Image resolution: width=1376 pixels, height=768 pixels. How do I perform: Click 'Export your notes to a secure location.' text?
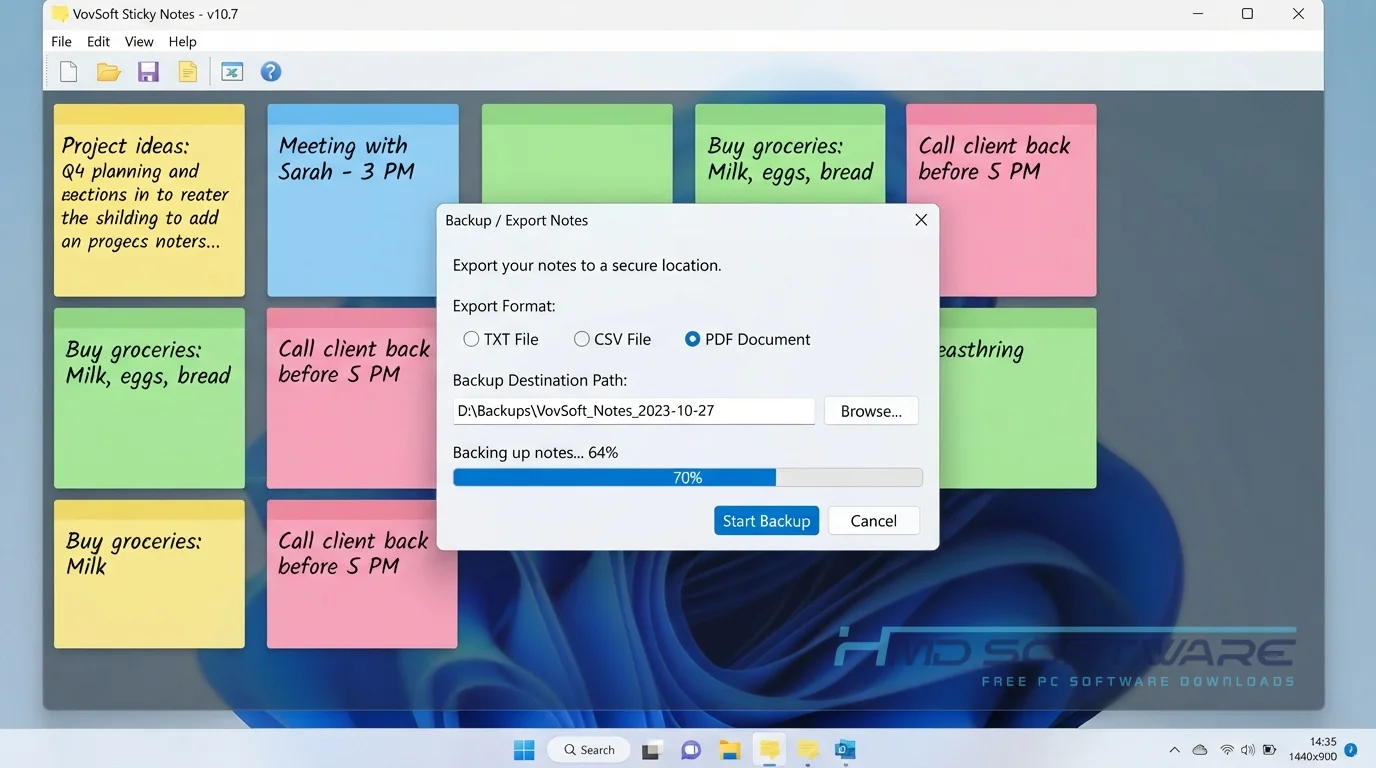tap(587, 266)
